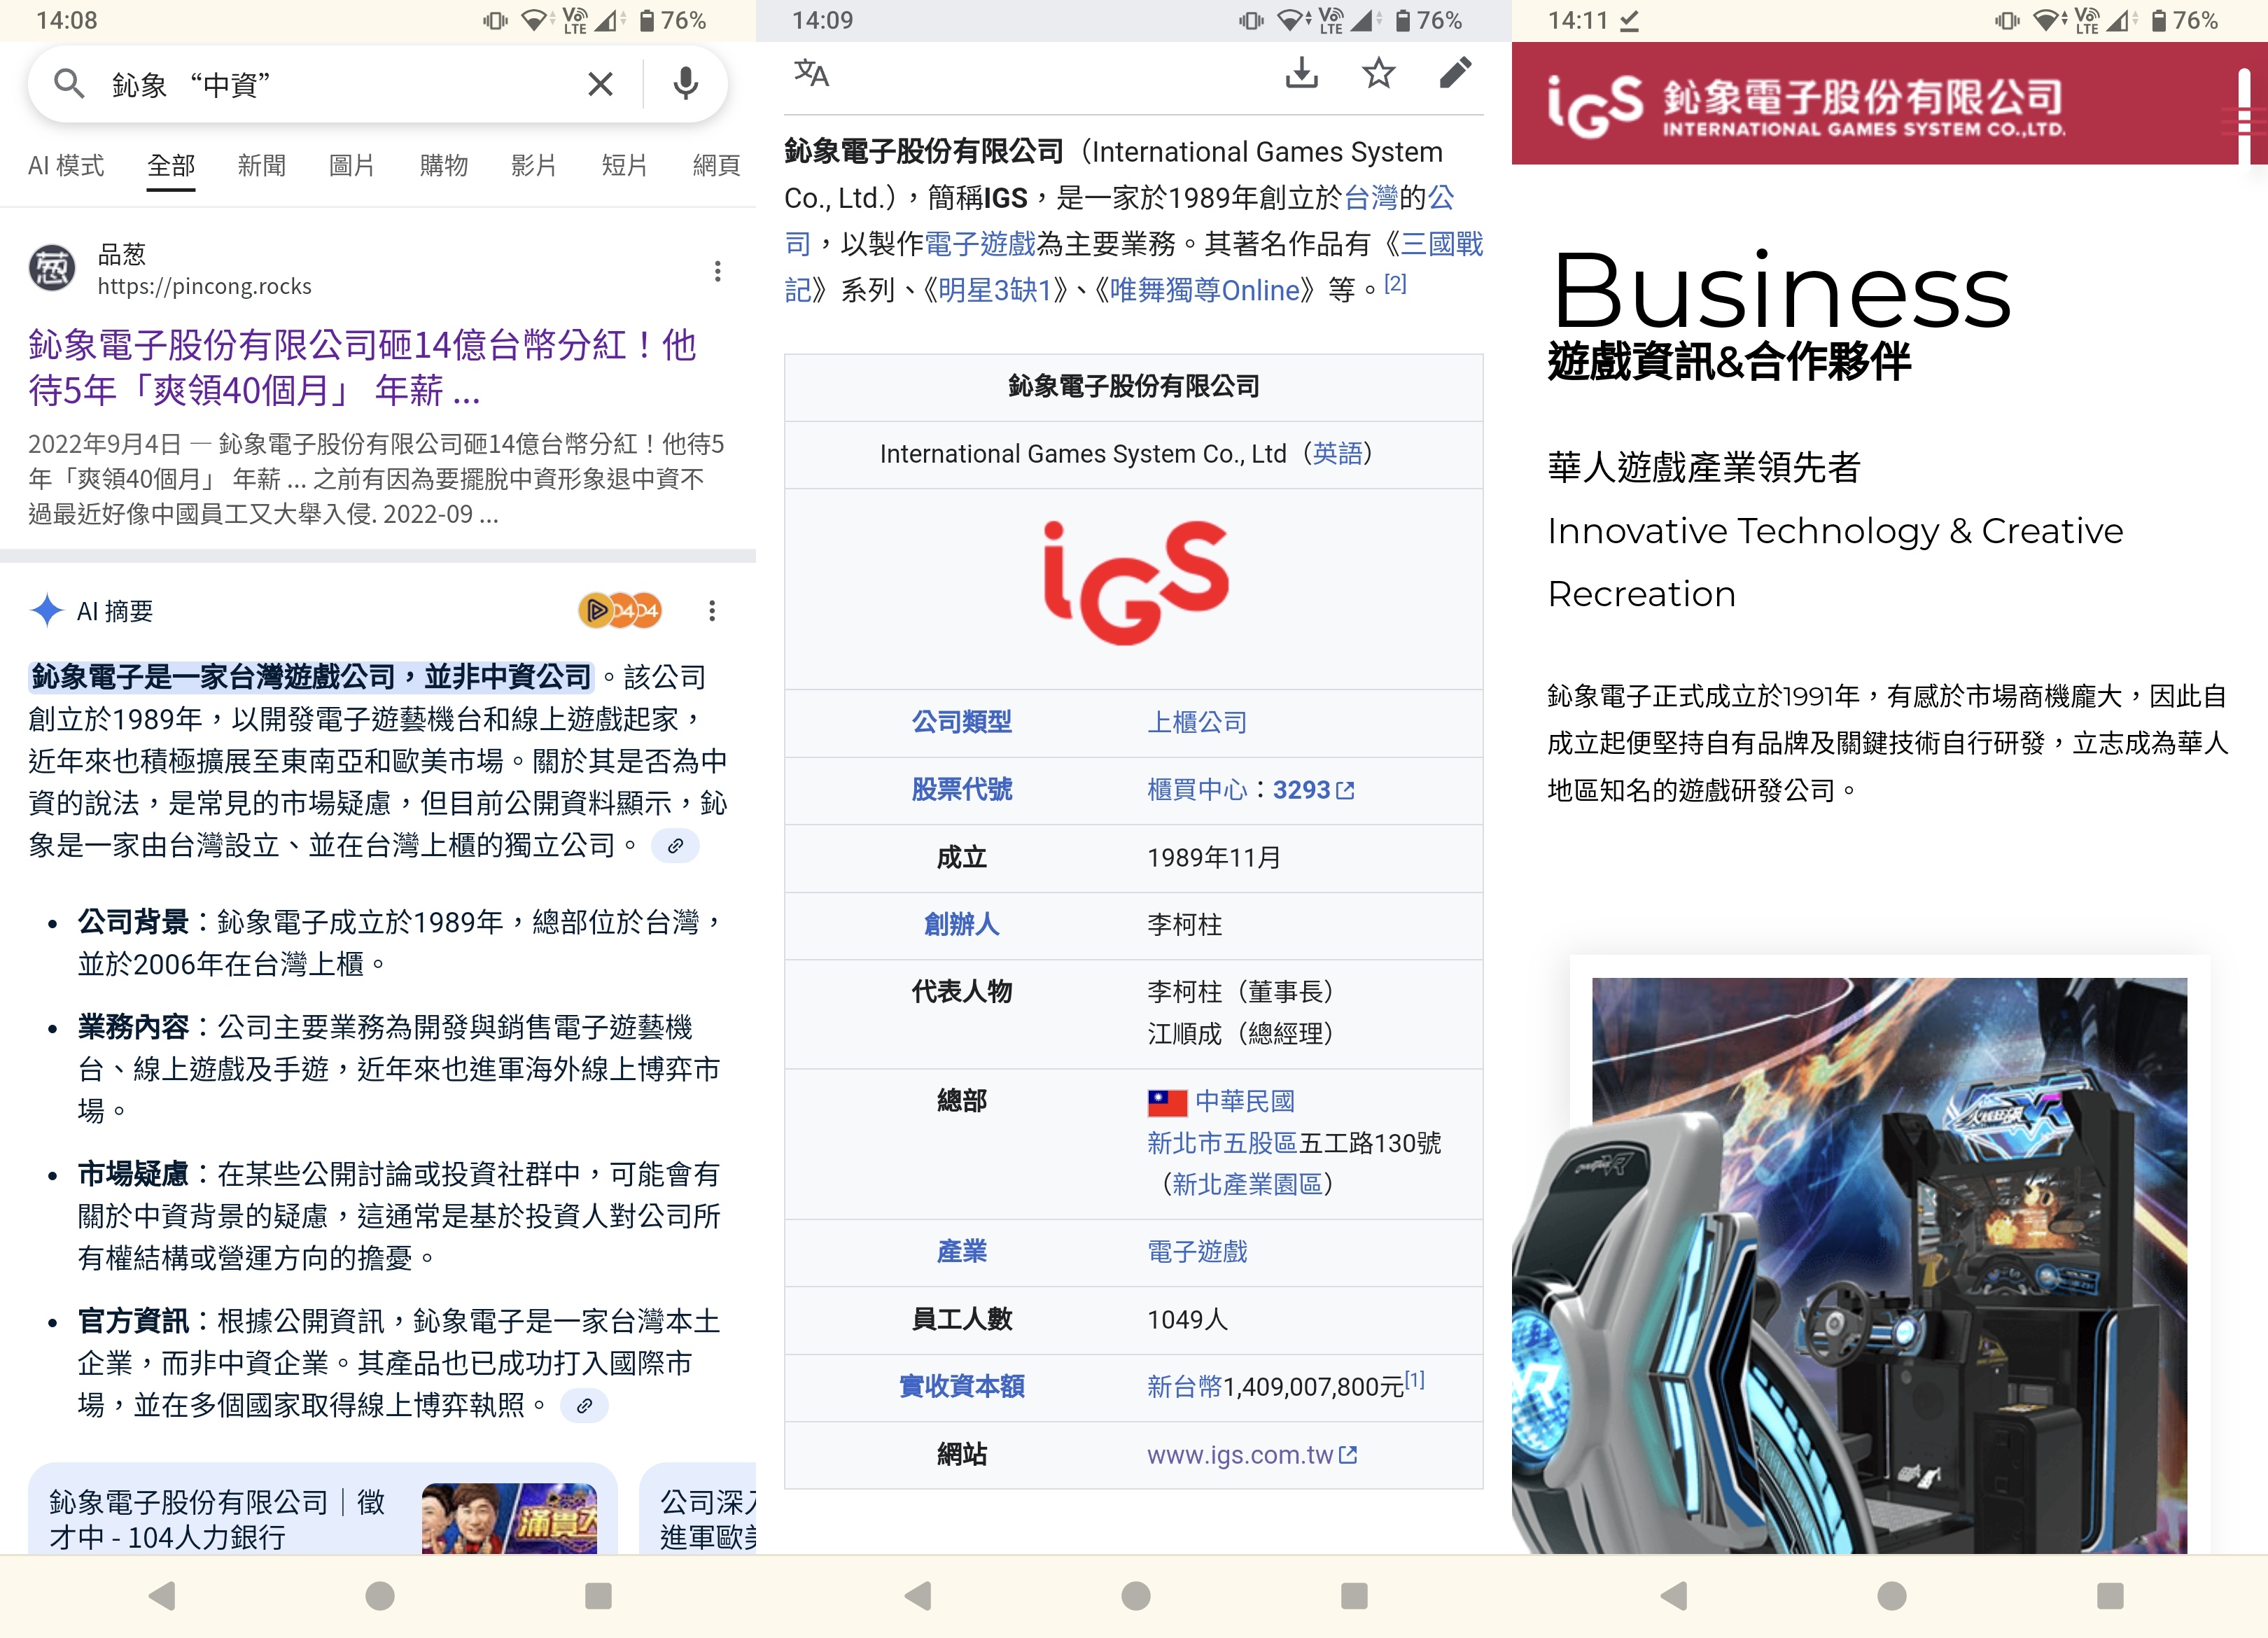Open AI 摘要 three-dot options menu
This screenshot has width=2268, height=1638.
click(x=712, y=611)
